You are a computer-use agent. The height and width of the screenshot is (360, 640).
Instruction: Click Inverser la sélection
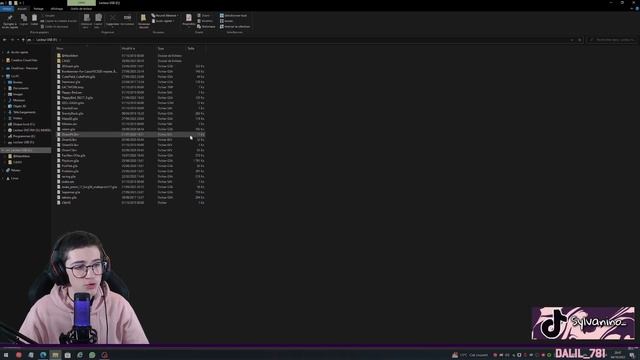(235, 27)
